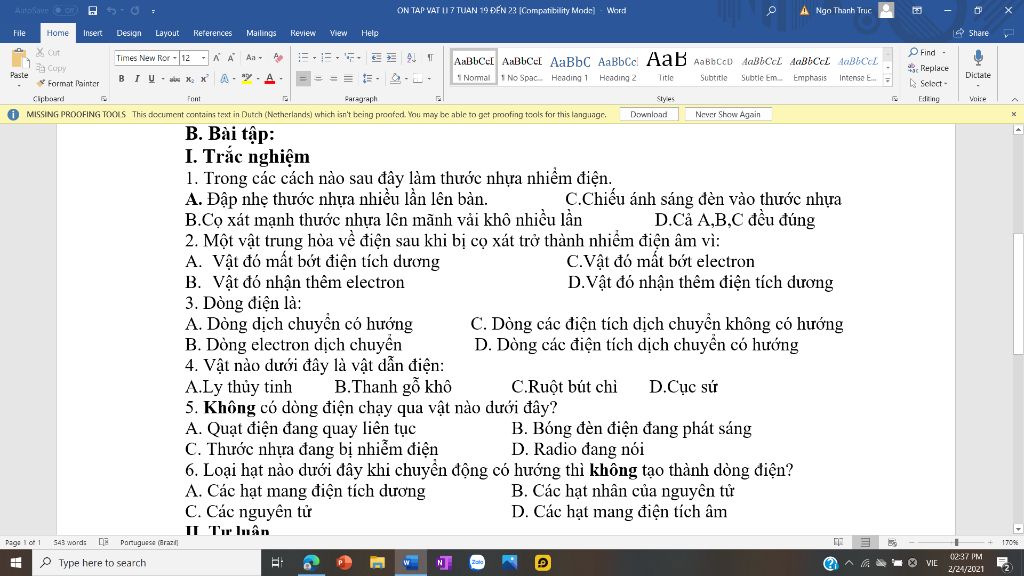This screenshot has height=576, width=1024.
Task: Open the font size dropdown
Action: (204, 58)
